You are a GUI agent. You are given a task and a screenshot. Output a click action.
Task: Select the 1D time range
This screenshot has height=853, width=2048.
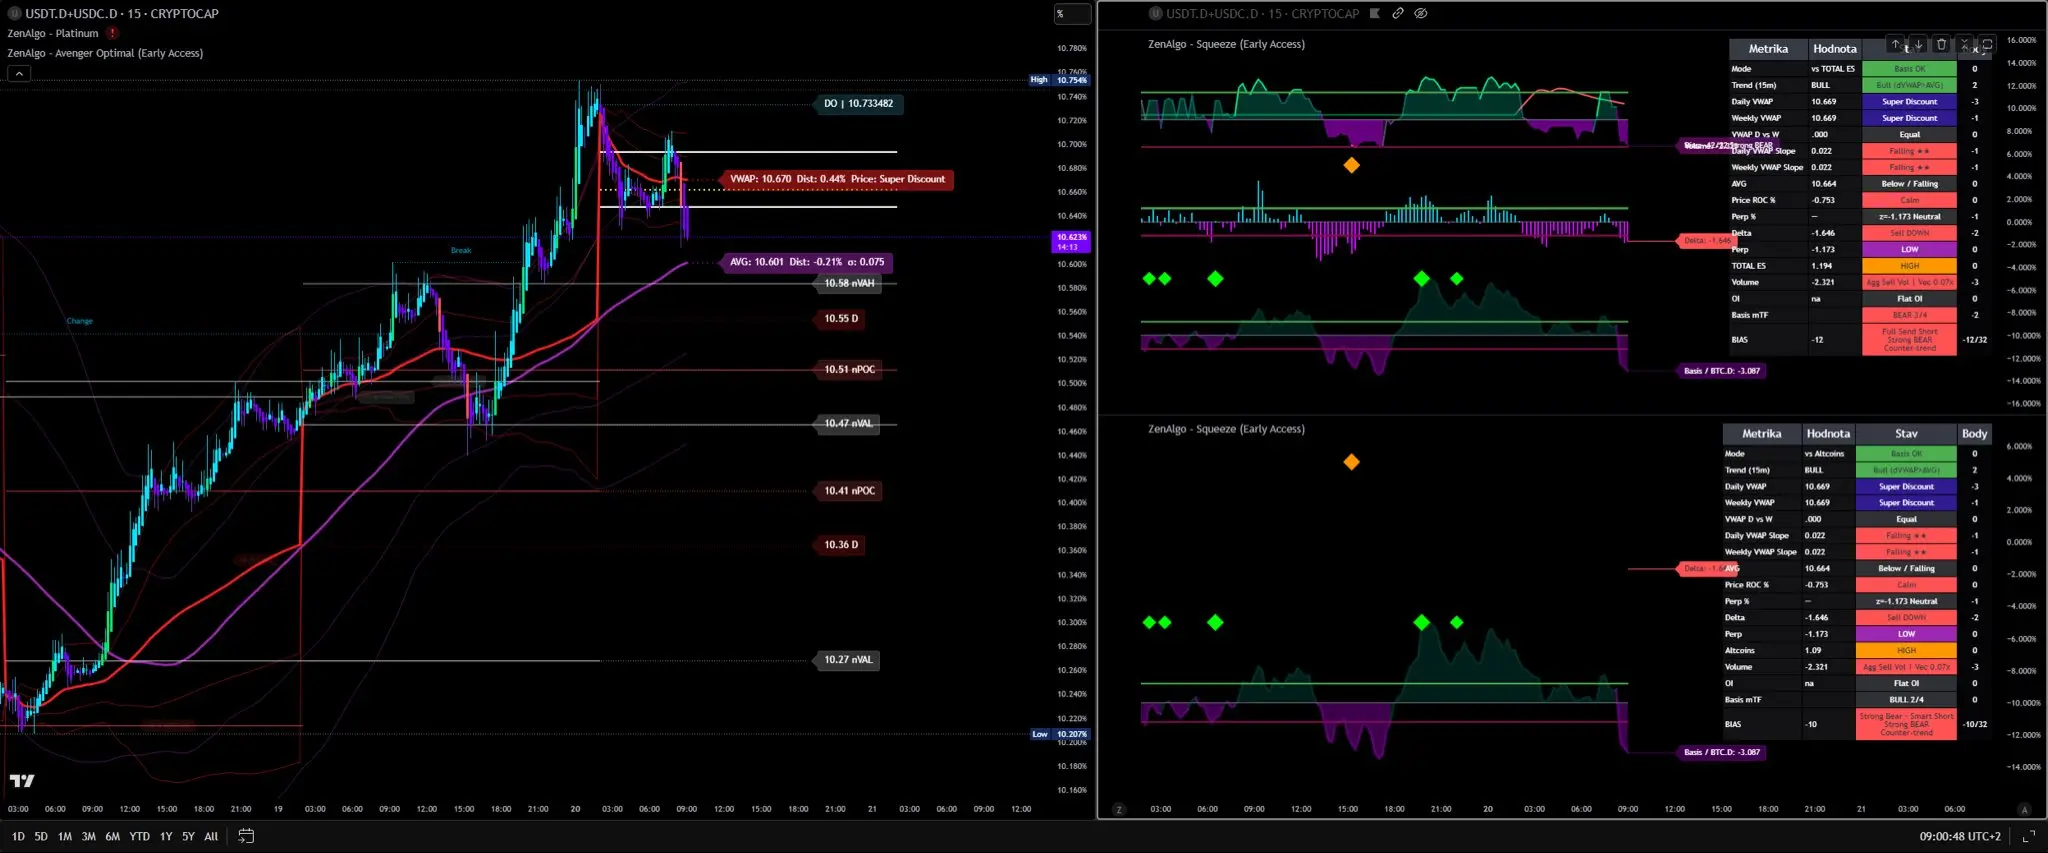coord(18,836)
